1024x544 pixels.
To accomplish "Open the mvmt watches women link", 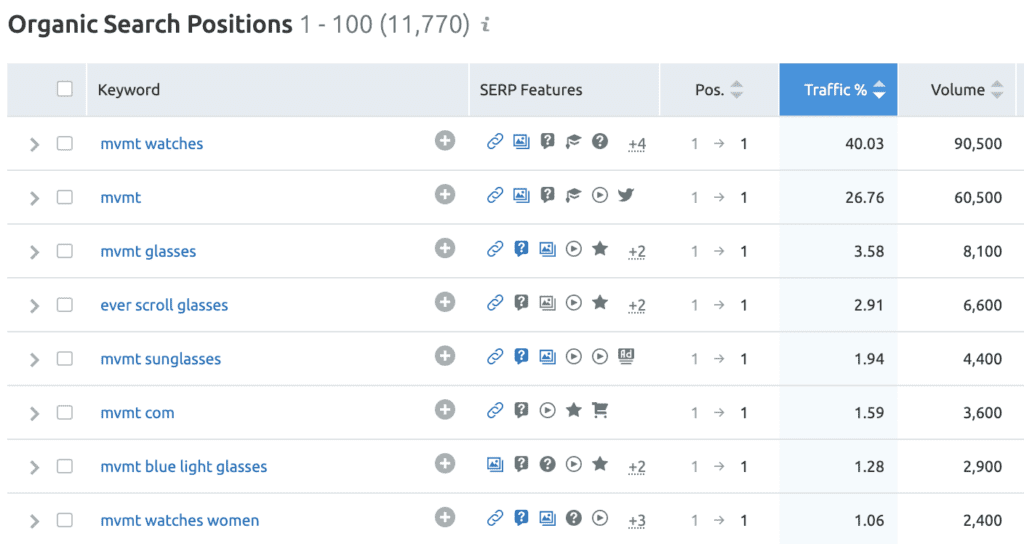I will [x=180, y=520].
